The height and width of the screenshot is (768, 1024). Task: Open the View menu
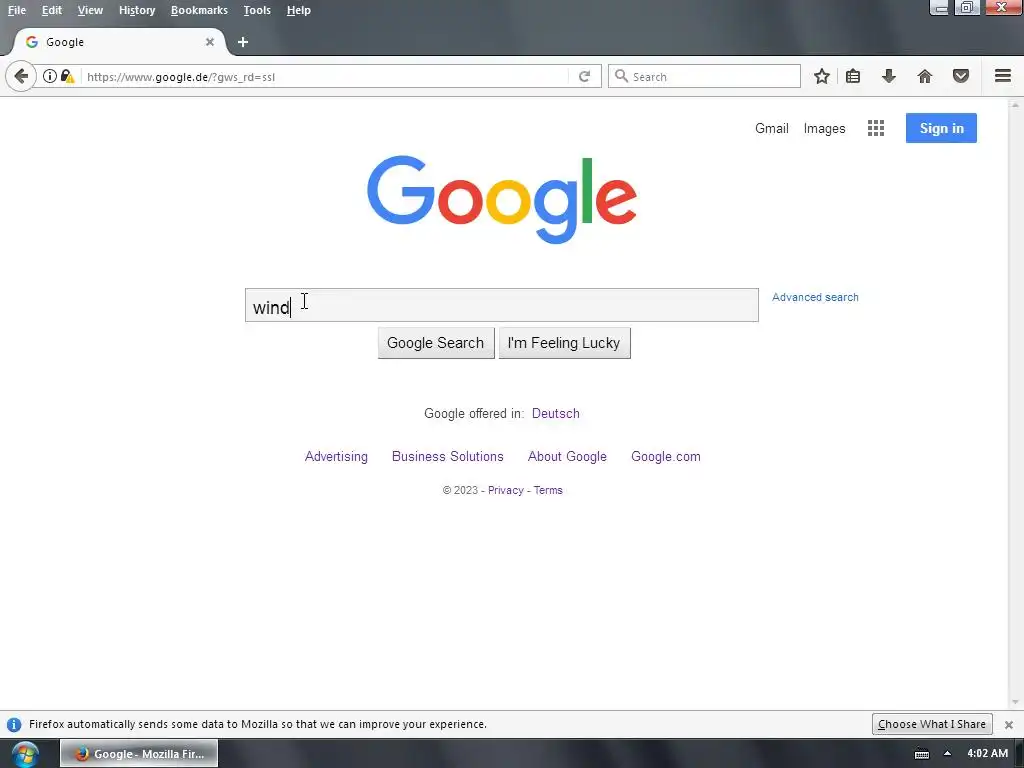coord(90,10)
